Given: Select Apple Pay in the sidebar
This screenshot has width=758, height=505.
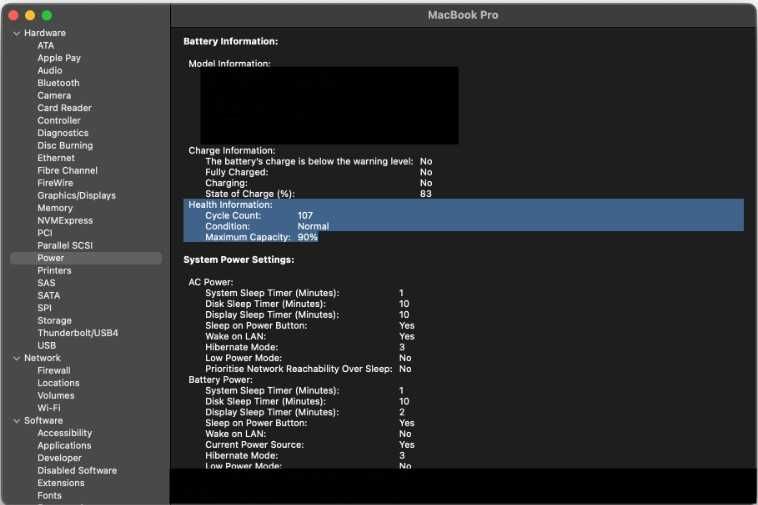Looking at the screenshot, I should tap(59, 58).
